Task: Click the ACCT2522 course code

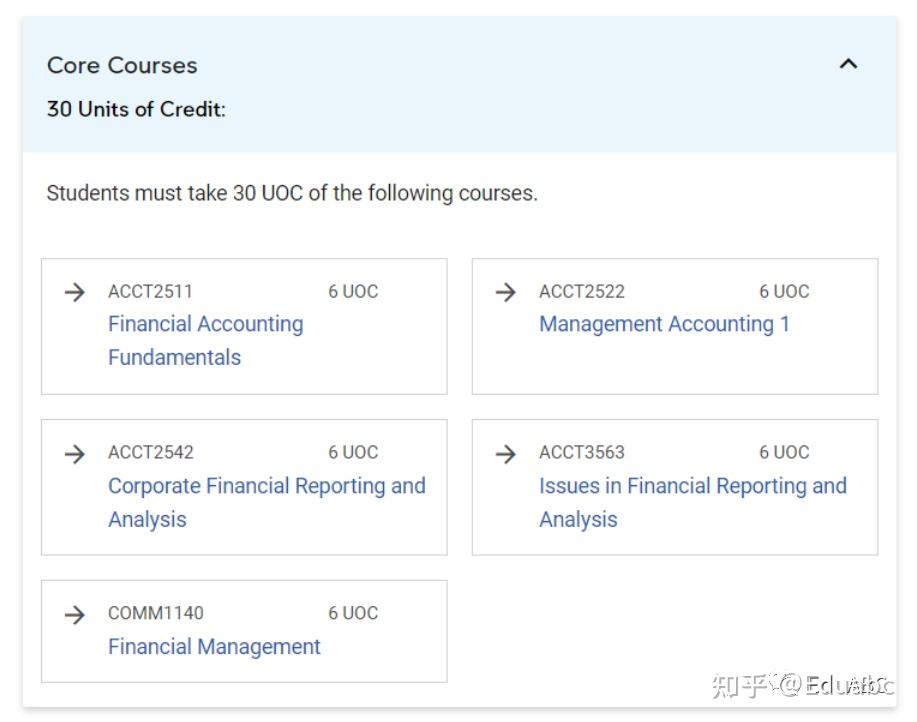Action: click(581, 292)
